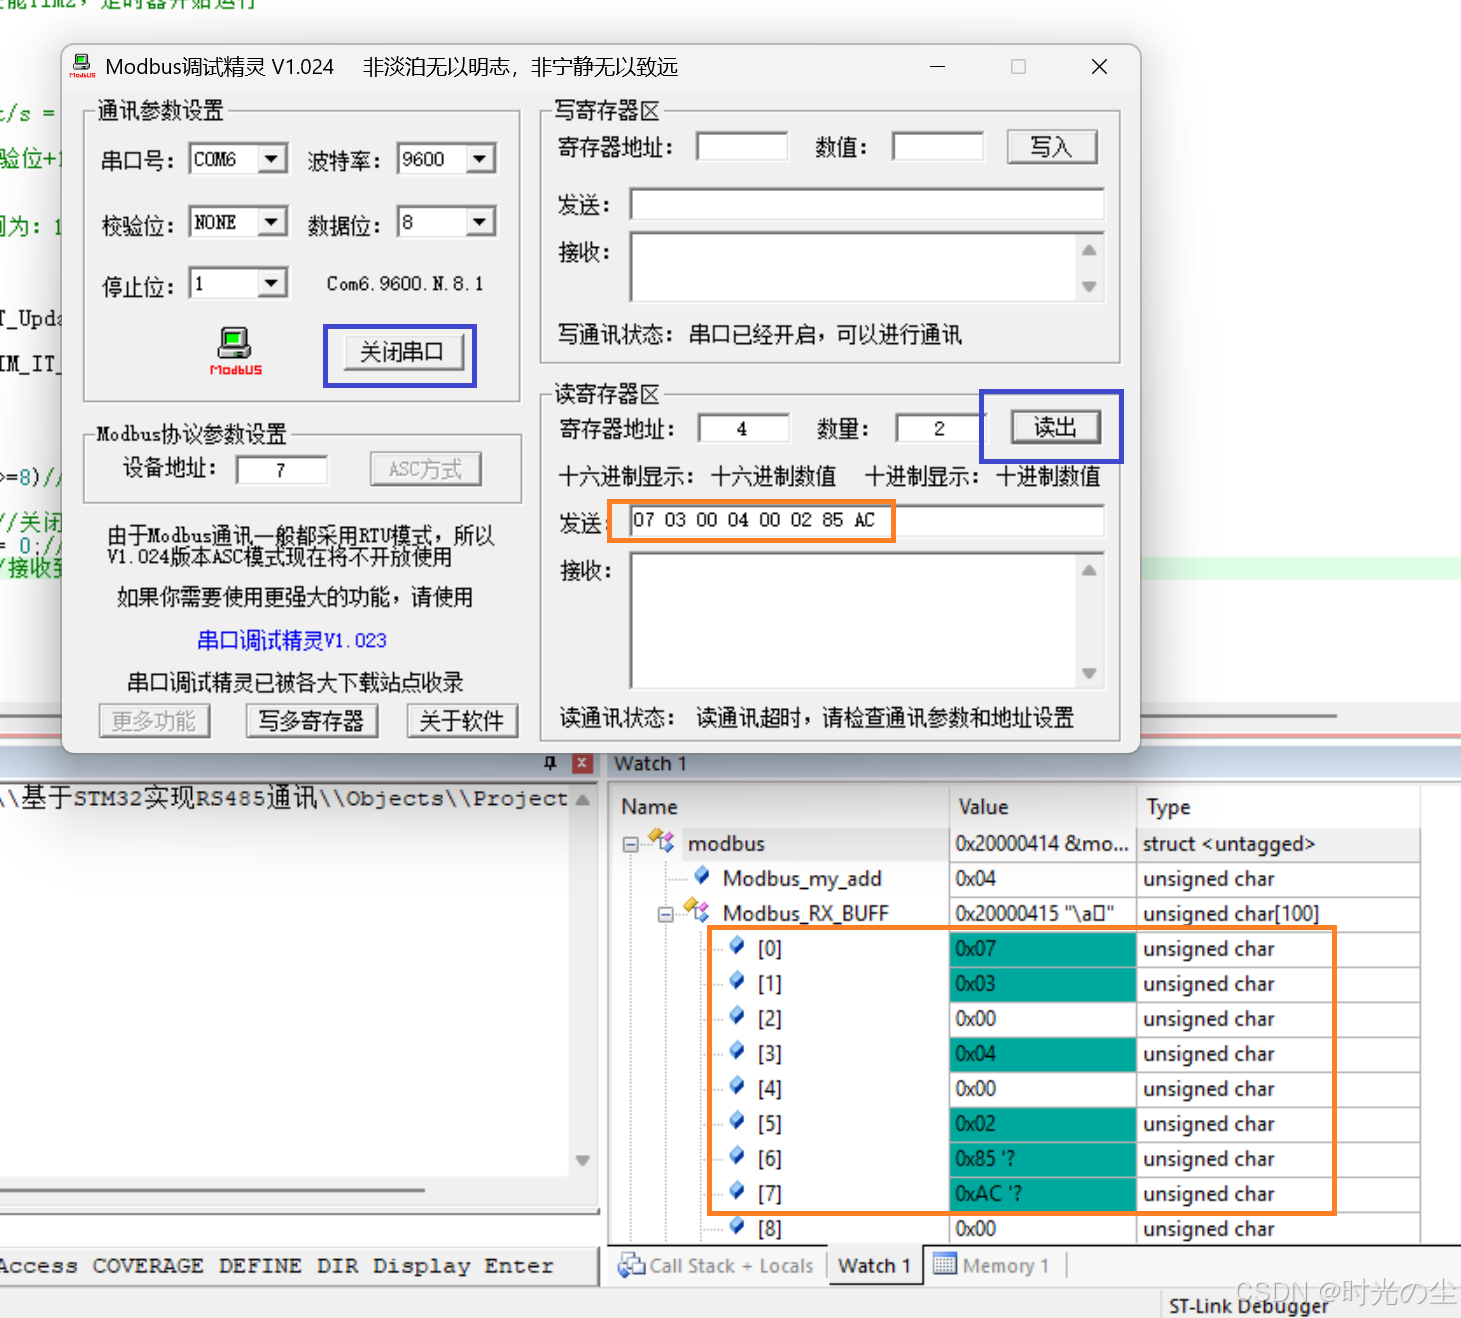Click the 关于软件 button
This screenshot has height=1318, width=1461.
click(462, 720)
